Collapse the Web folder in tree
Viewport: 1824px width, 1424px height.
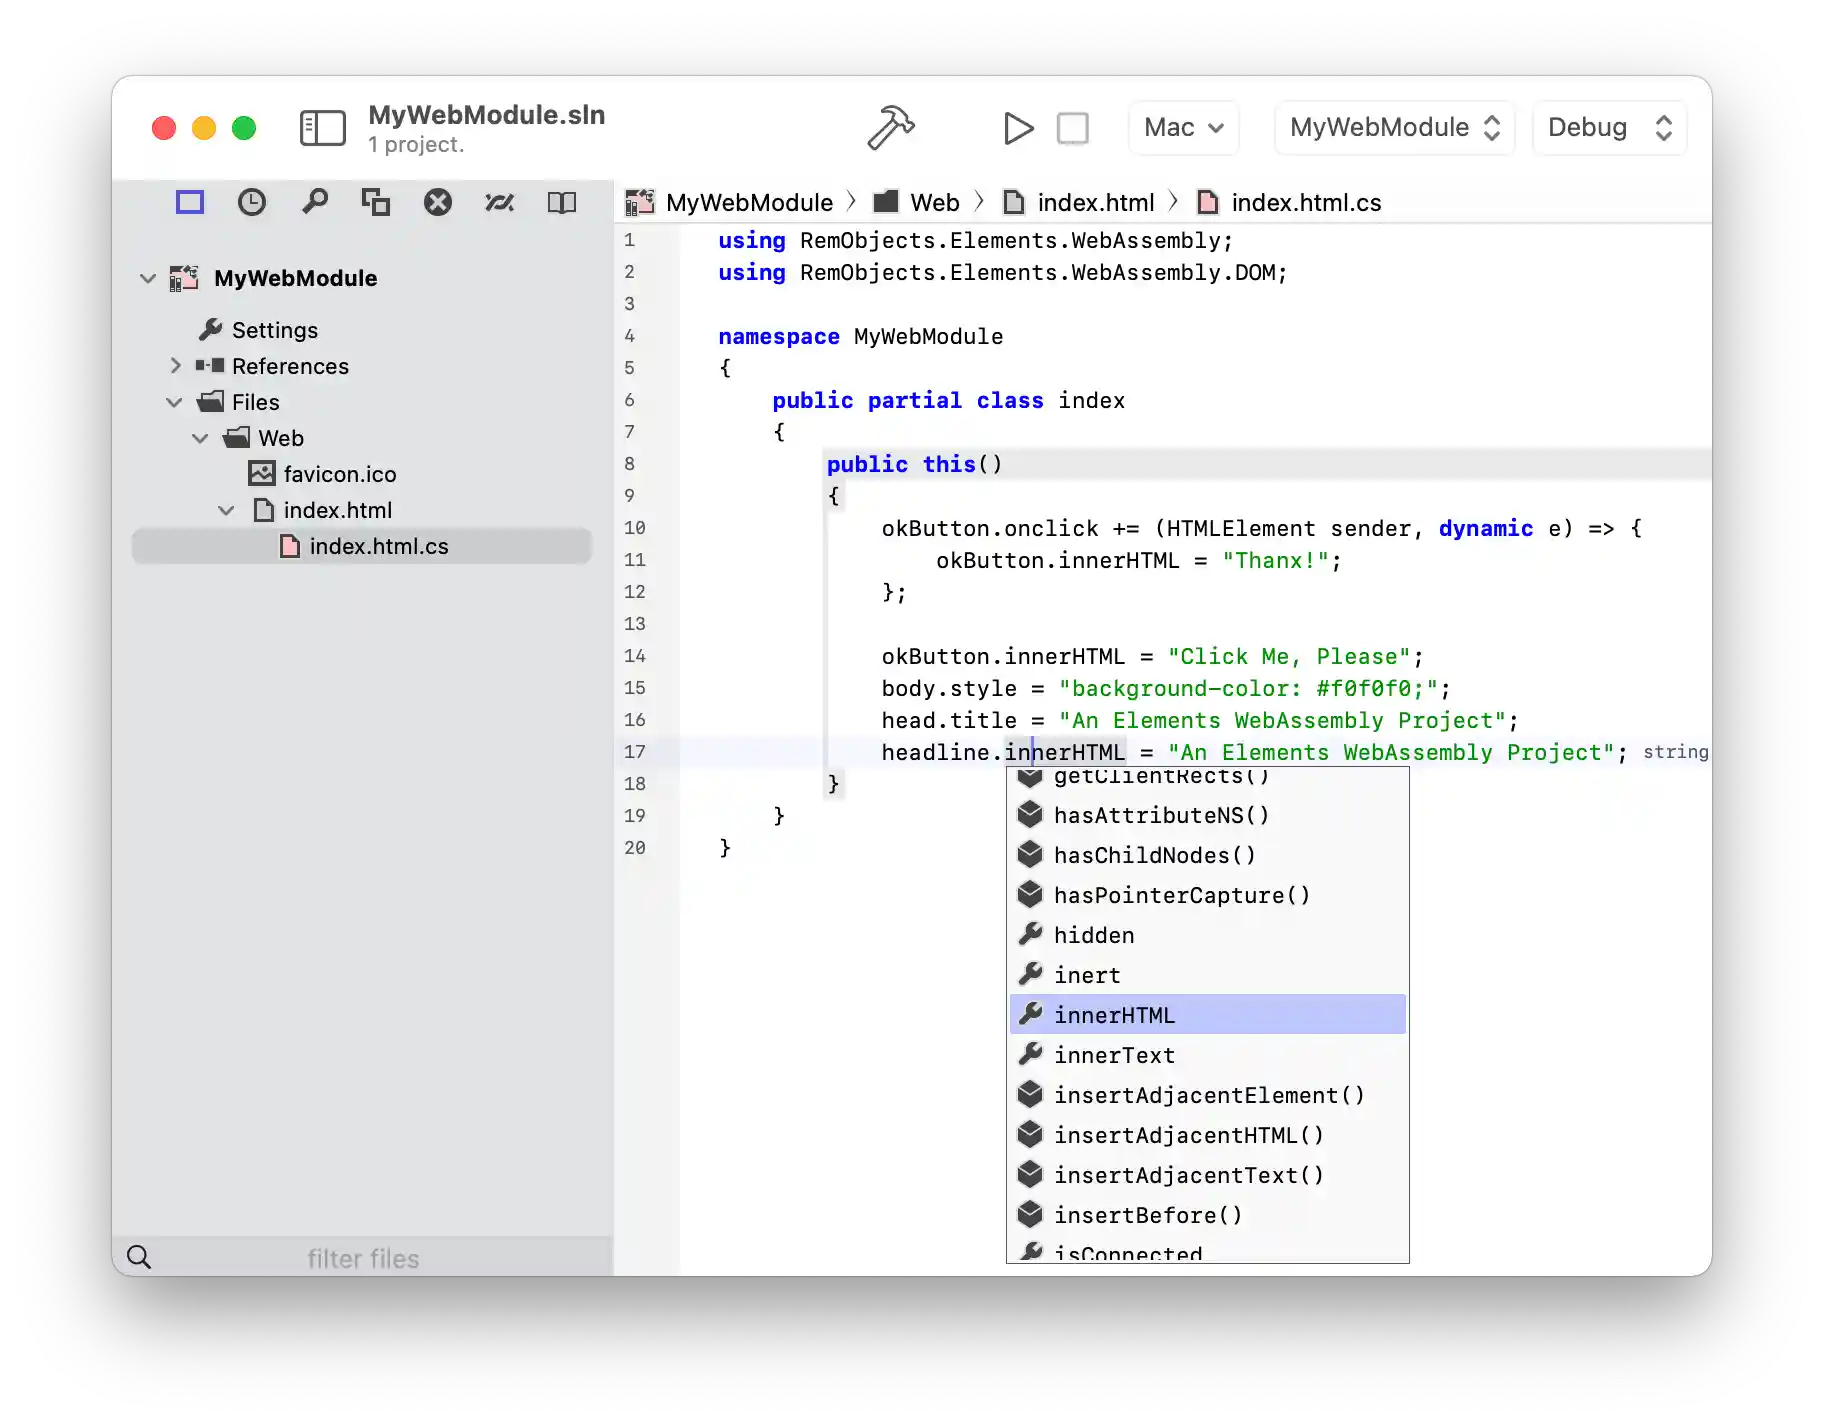[201, 438]
